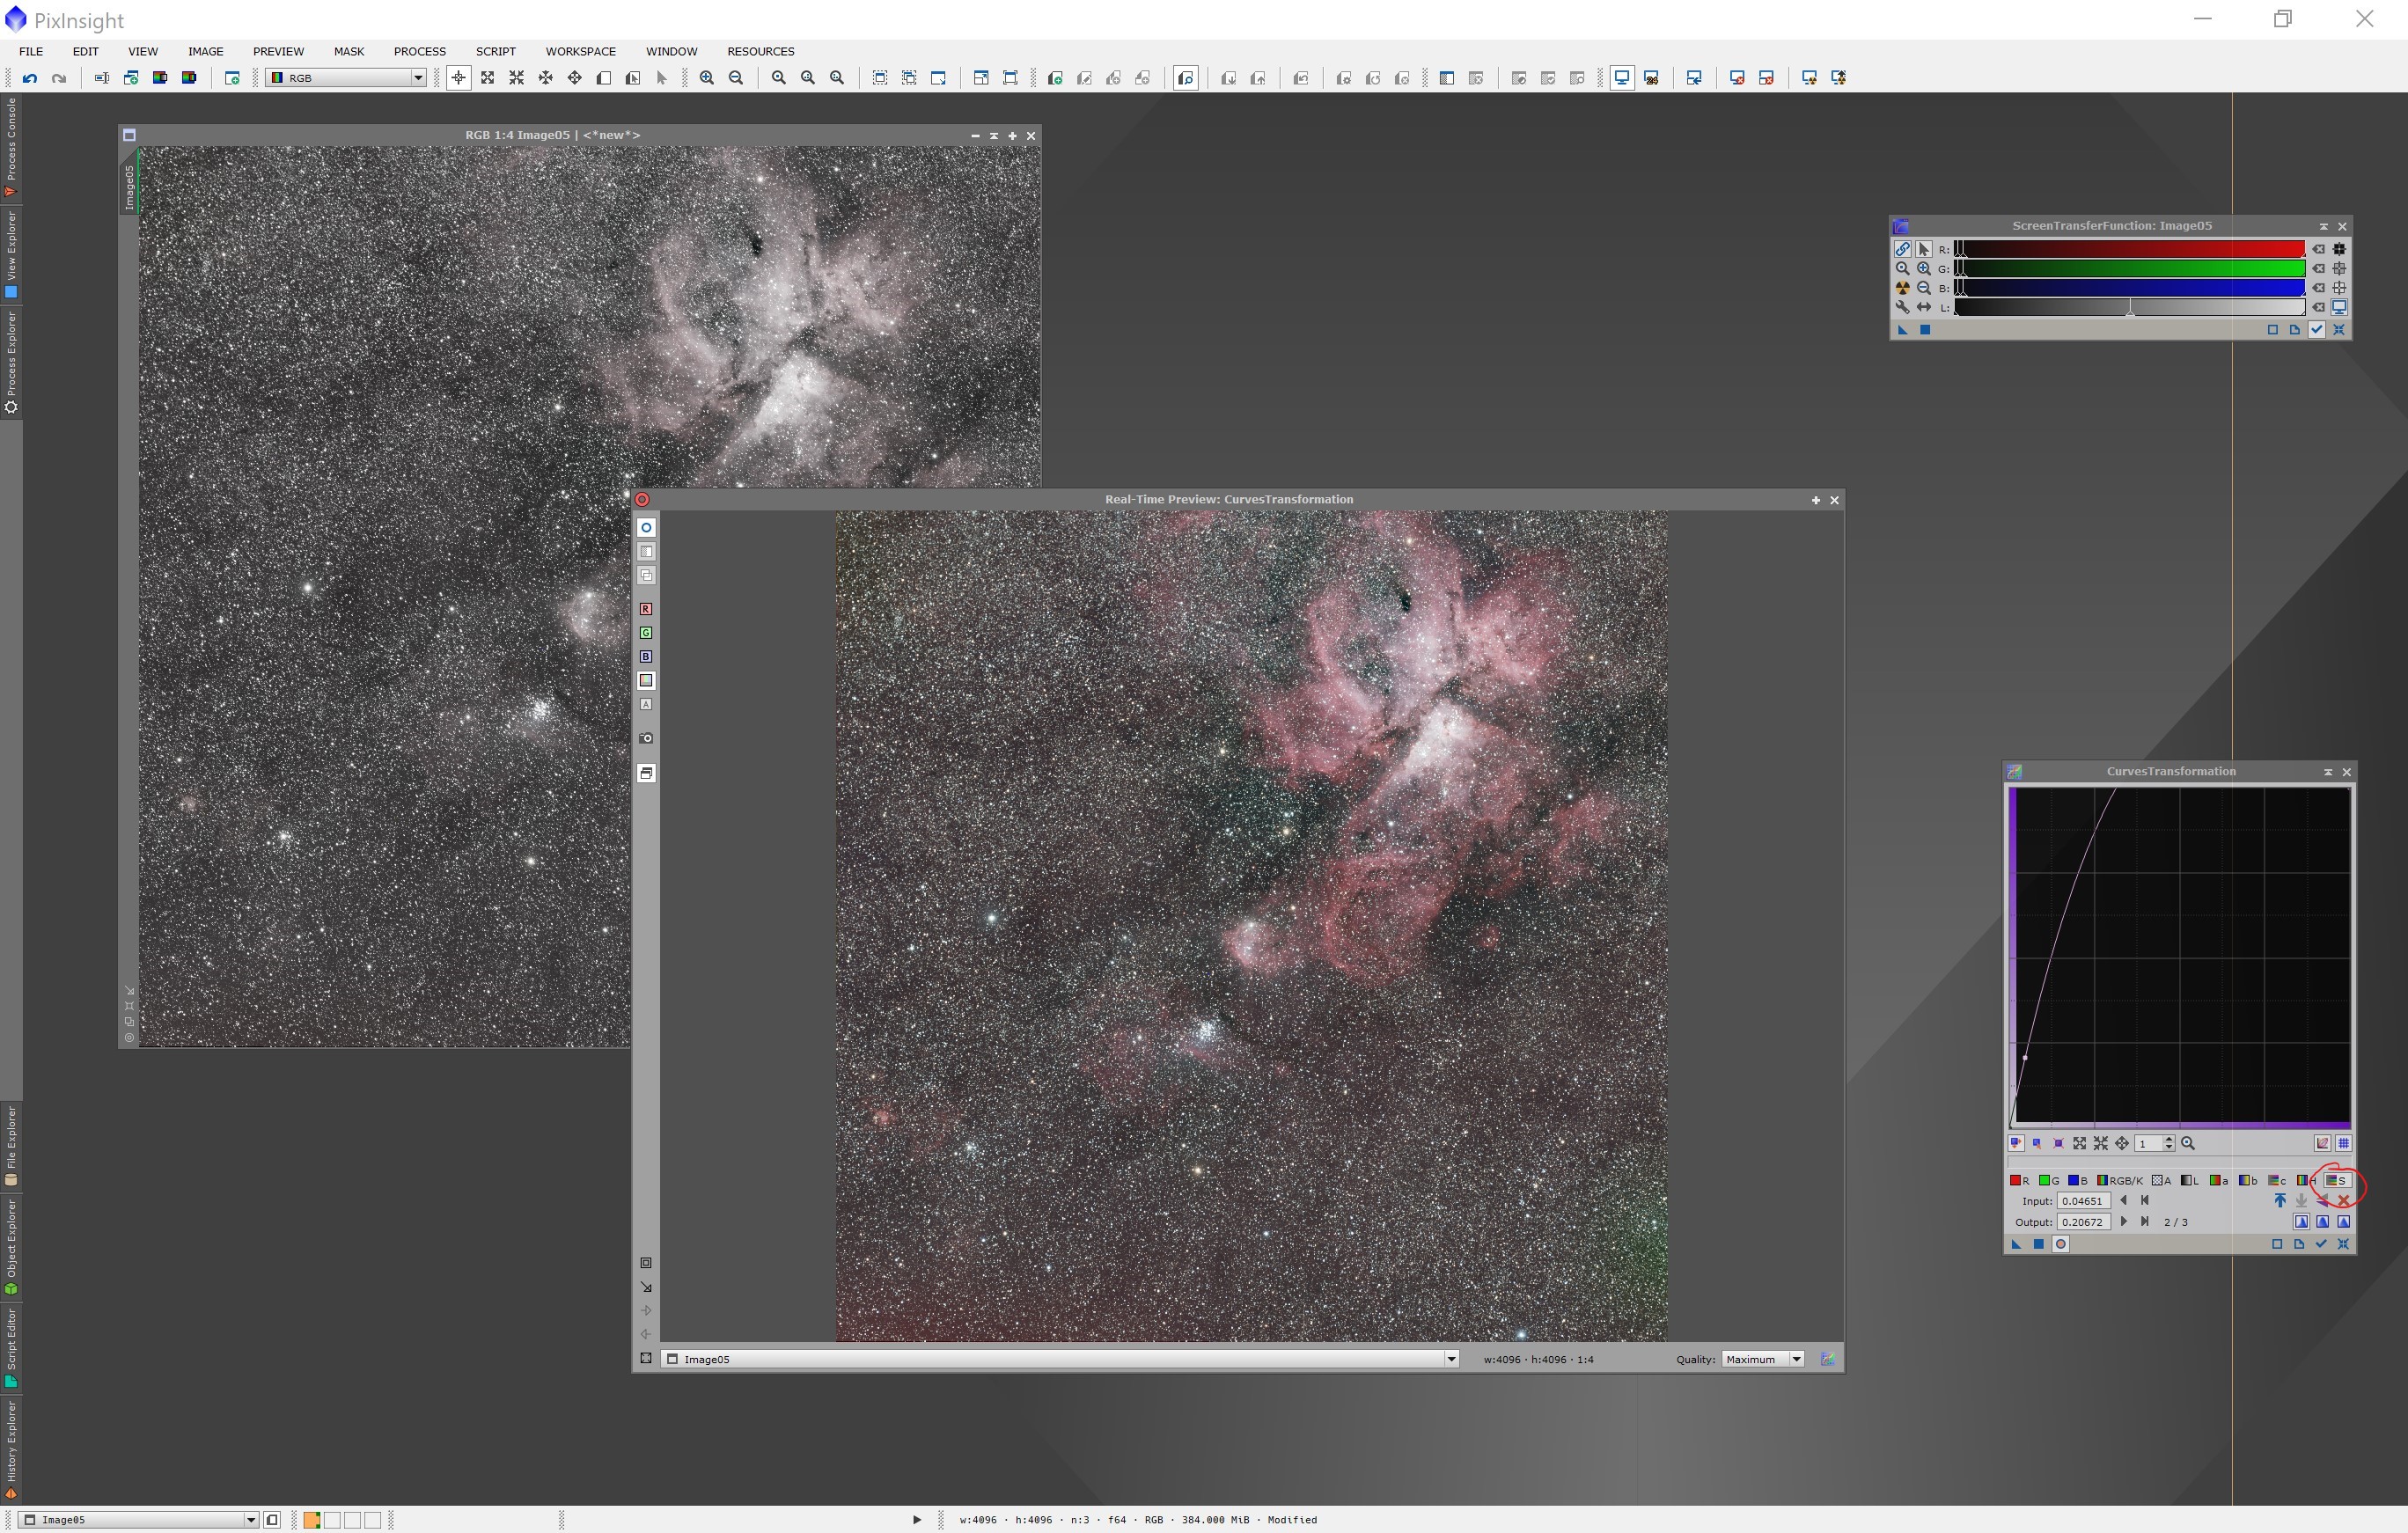Image resolution: width=2408 pixels, height=1533 pixels.
Task: Click the green G channel slider bar in STF
Action: click(x=2129, y=269)
